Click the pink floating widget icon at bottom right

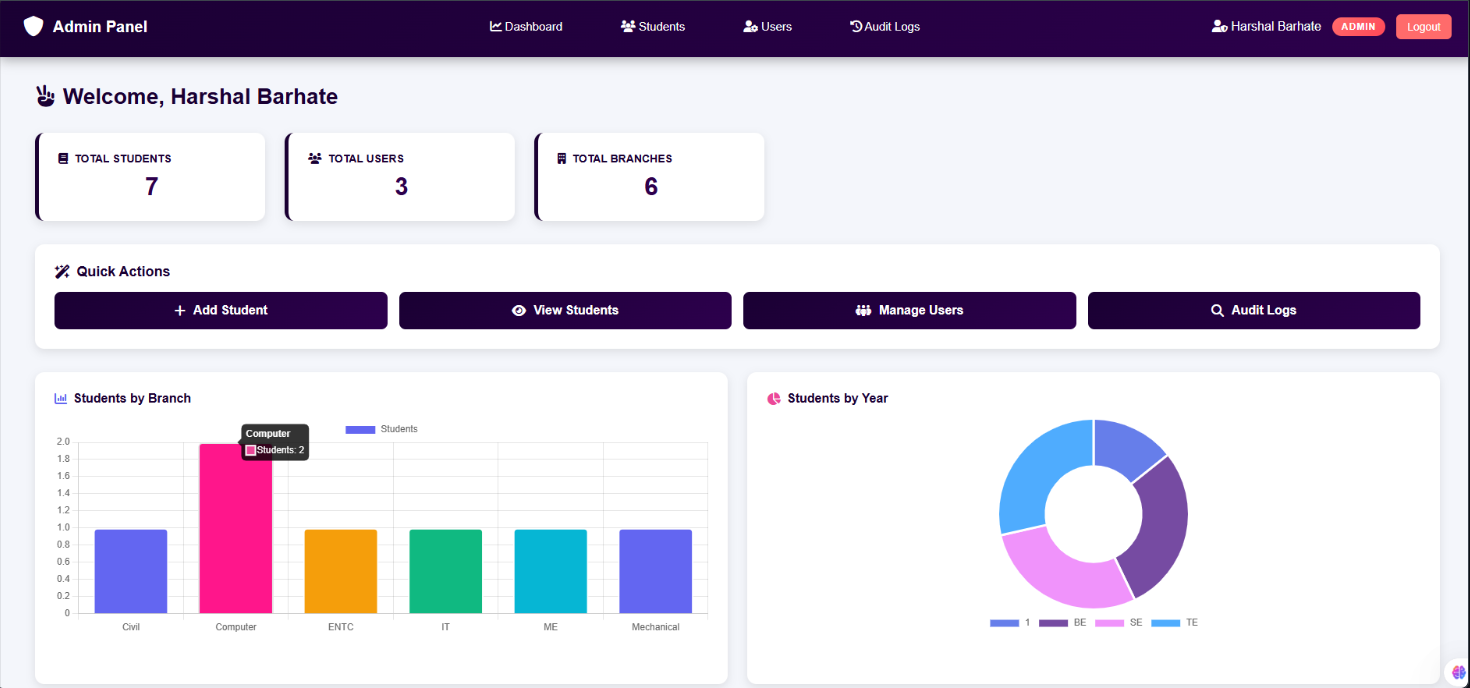click(x=1457, y=670)
